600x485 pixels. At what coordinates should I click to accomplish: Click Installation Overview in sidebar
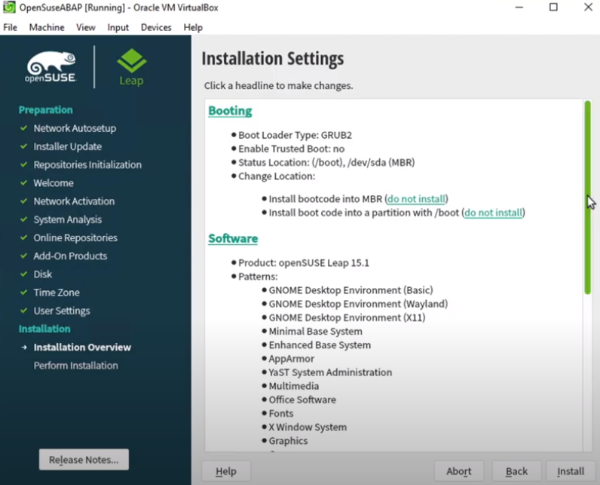pos(82,348)
